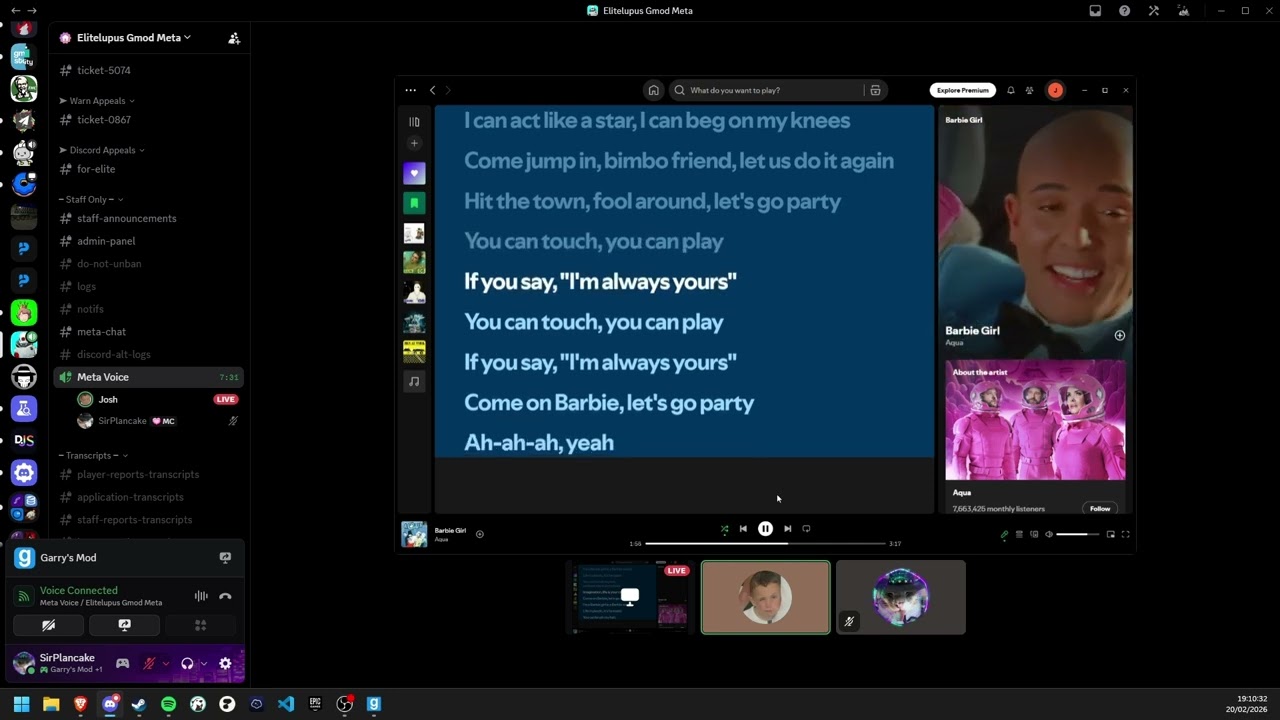The width and height of the screenshot is (1280, 720).
Task: Add Barbie Girl to Liked Songs in now-playing bar
Action: pos(480,534)
